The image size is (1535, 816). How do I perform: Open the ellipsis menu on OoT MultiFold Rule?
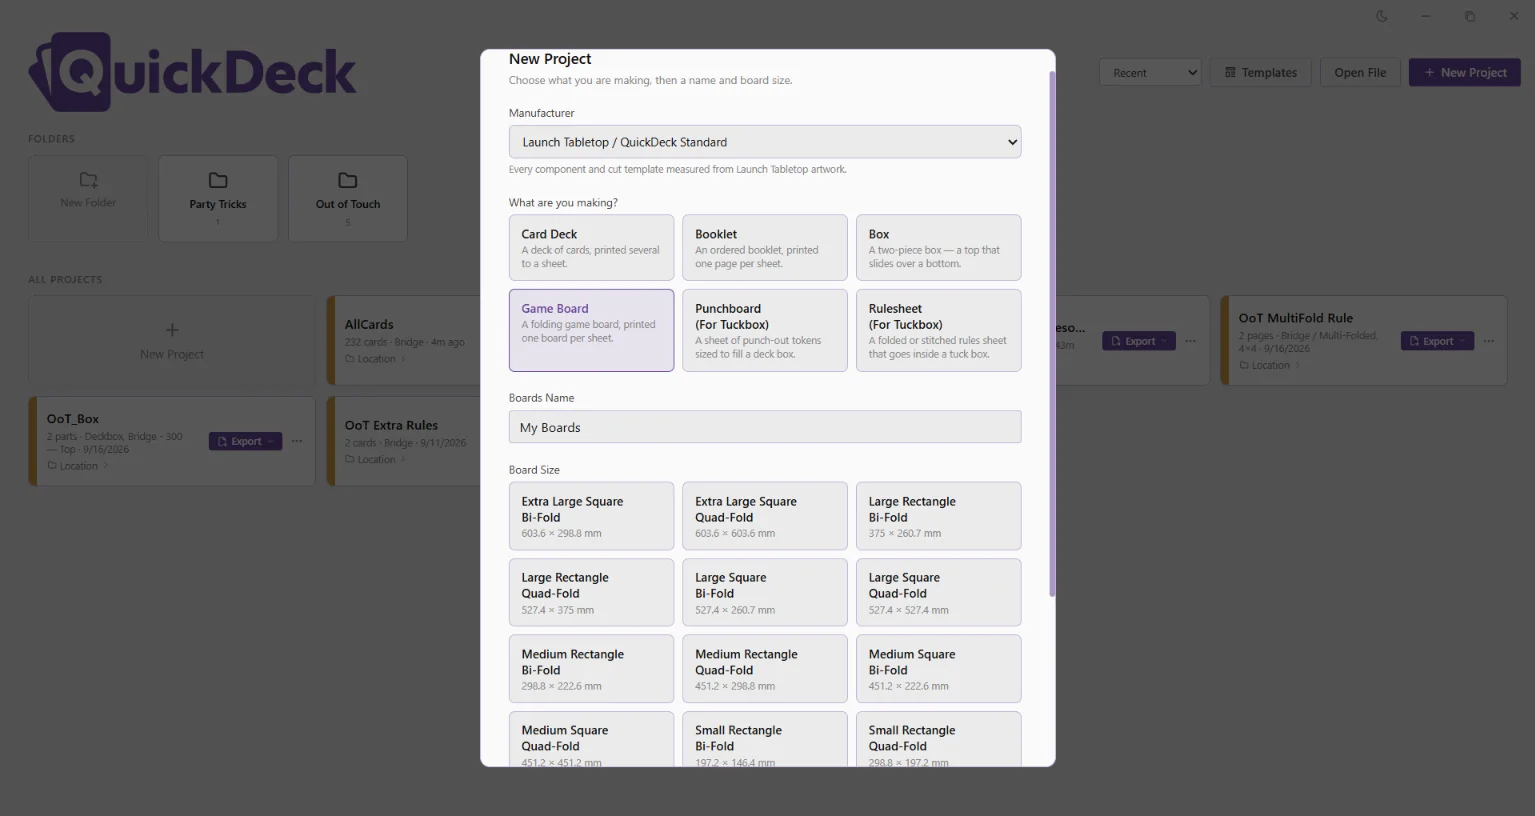pos(1489,341)
